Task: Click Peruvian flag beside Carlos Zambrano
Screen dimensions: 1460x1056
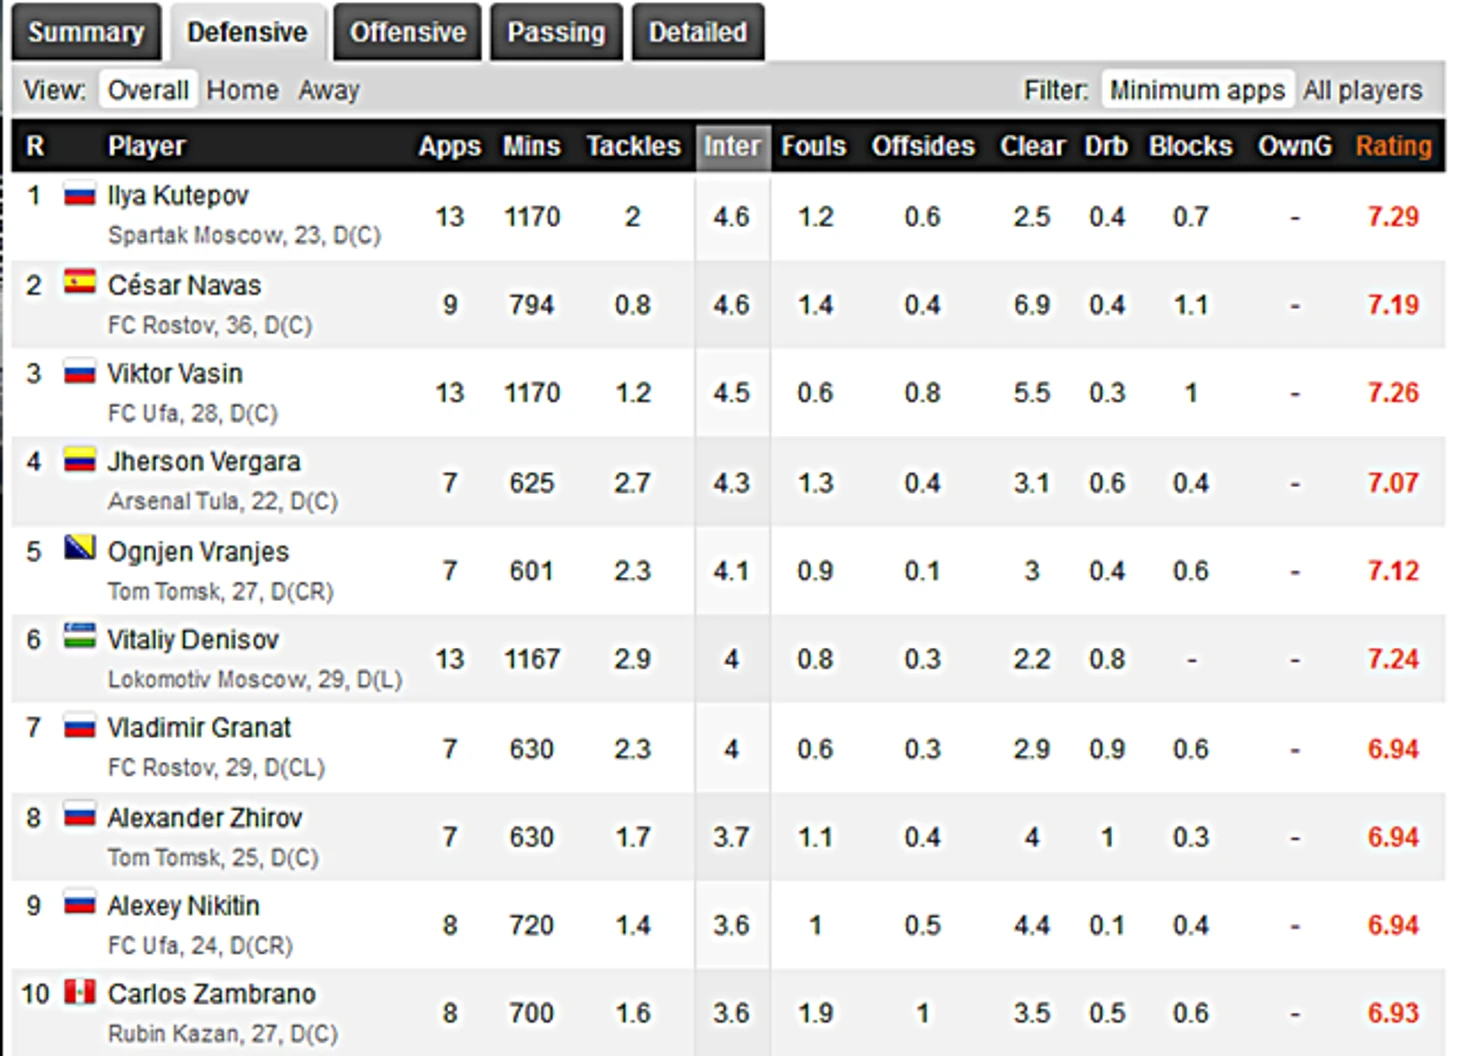Action: click(80, 992)
